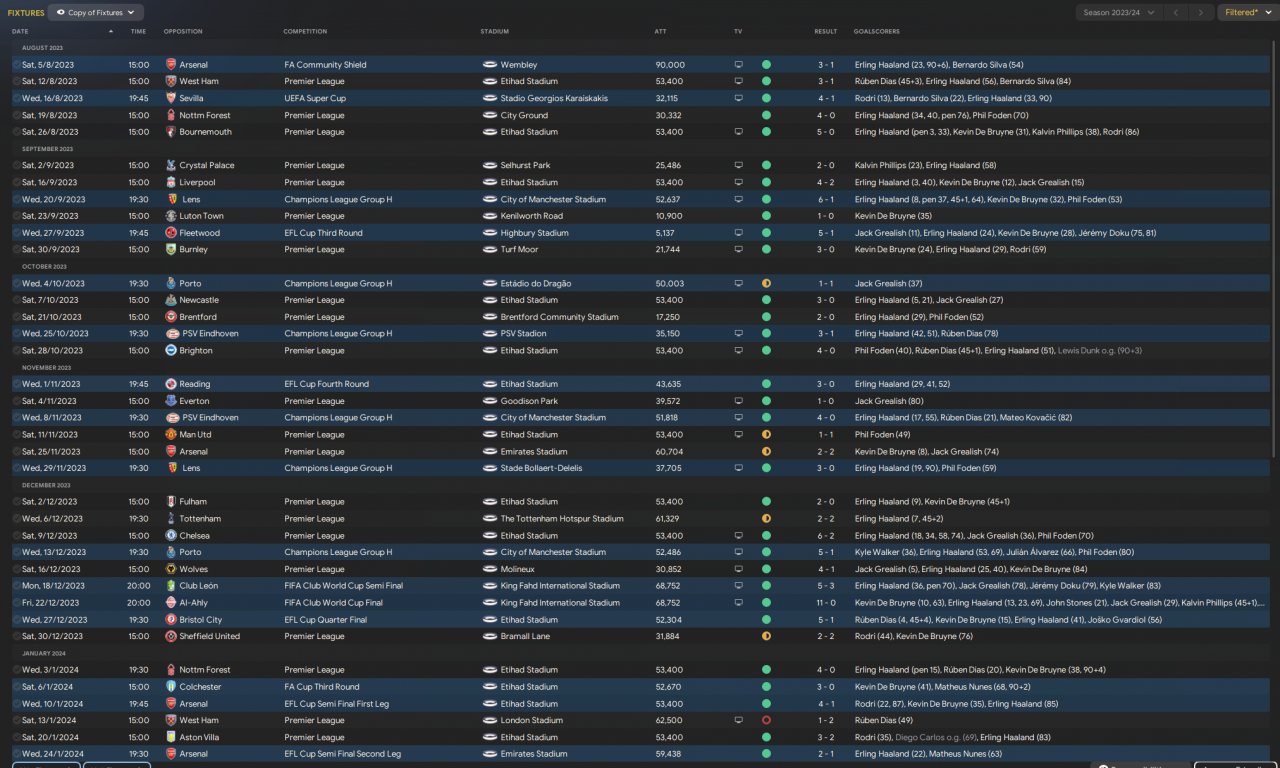Click the Man Utd club badge

tap(171, 434)
